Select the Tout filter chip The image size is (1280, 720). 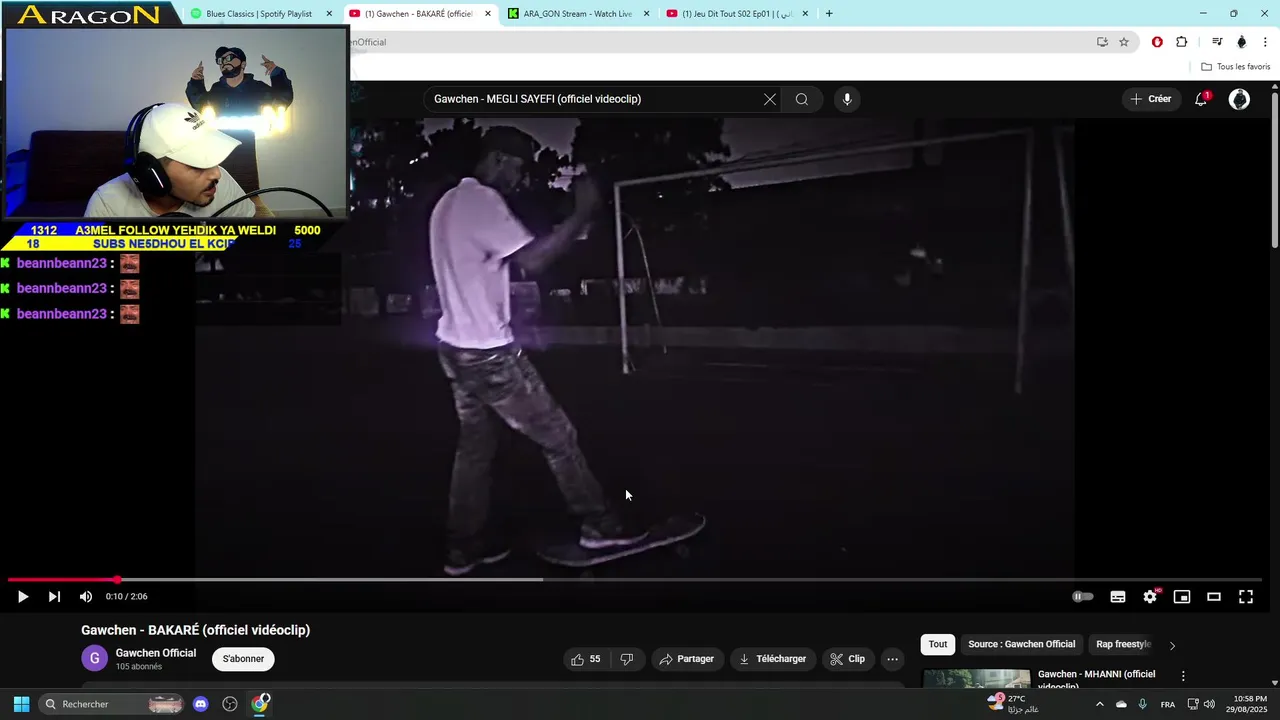tap(938, 645)
